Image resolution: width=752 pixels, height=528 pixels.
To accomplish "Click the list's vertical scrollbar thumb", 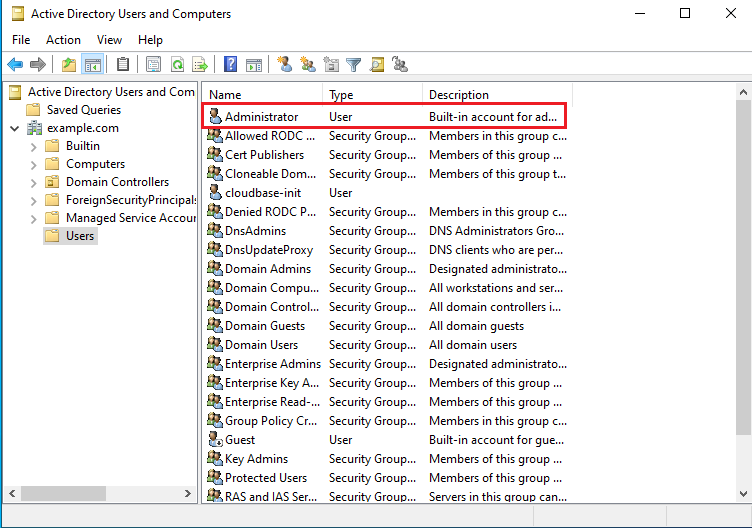I will 743,268.
